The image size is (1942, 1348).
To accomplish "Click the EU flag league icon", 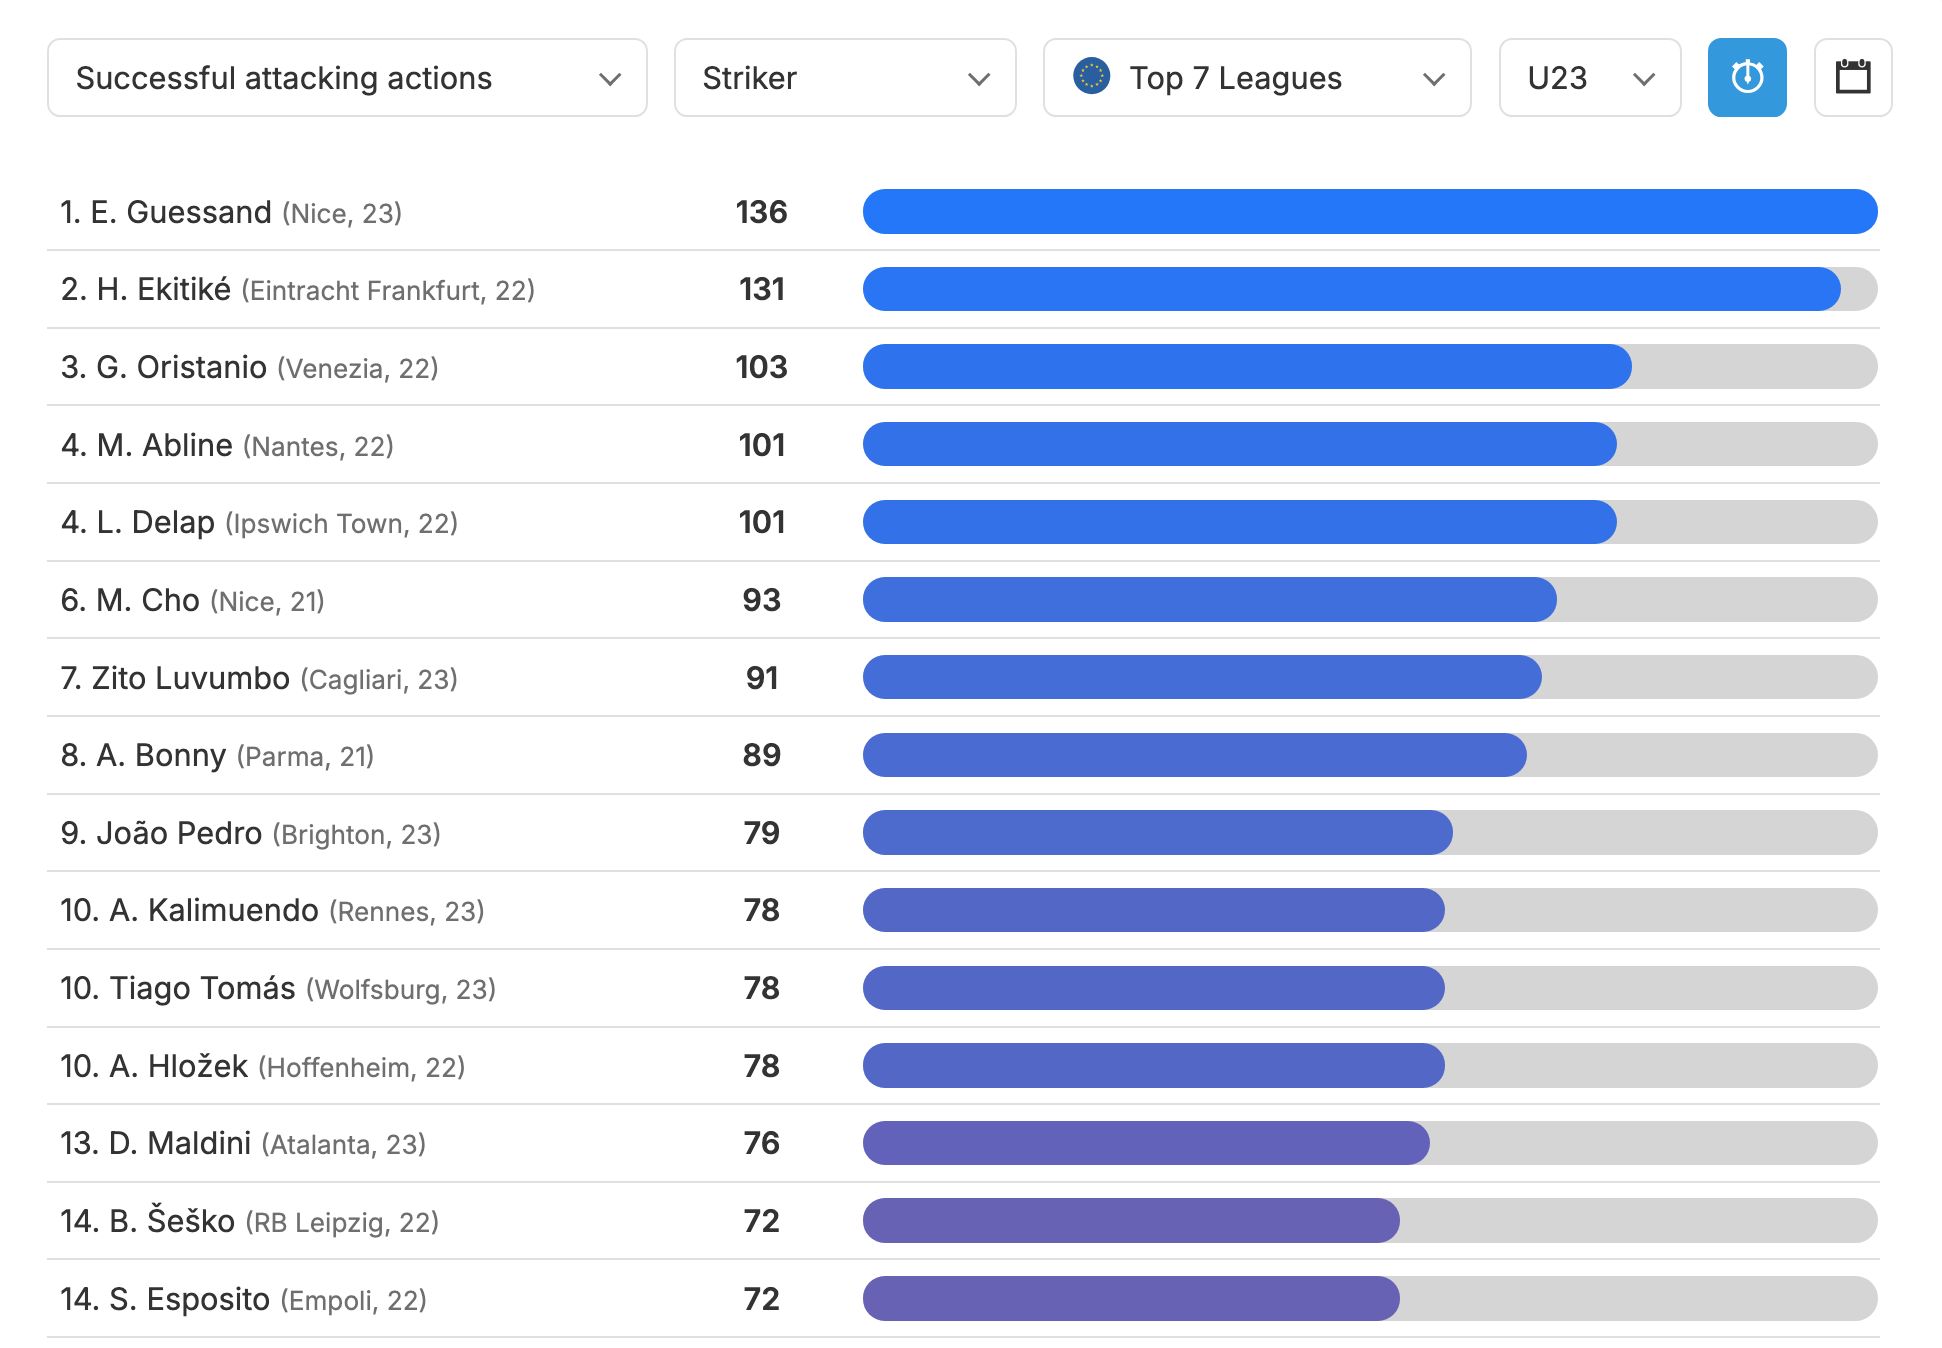I will [1091, 76].
